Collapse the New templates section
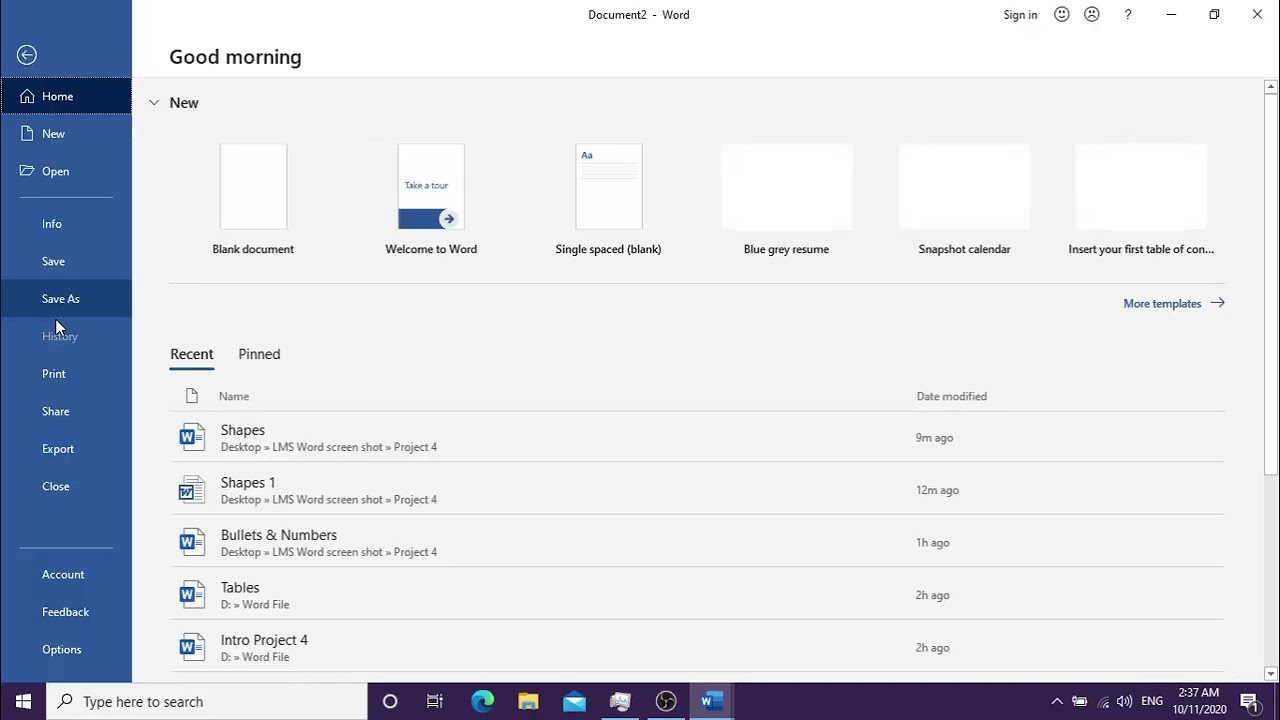This screenshot has width=1280, height=720. click(154, 103)
